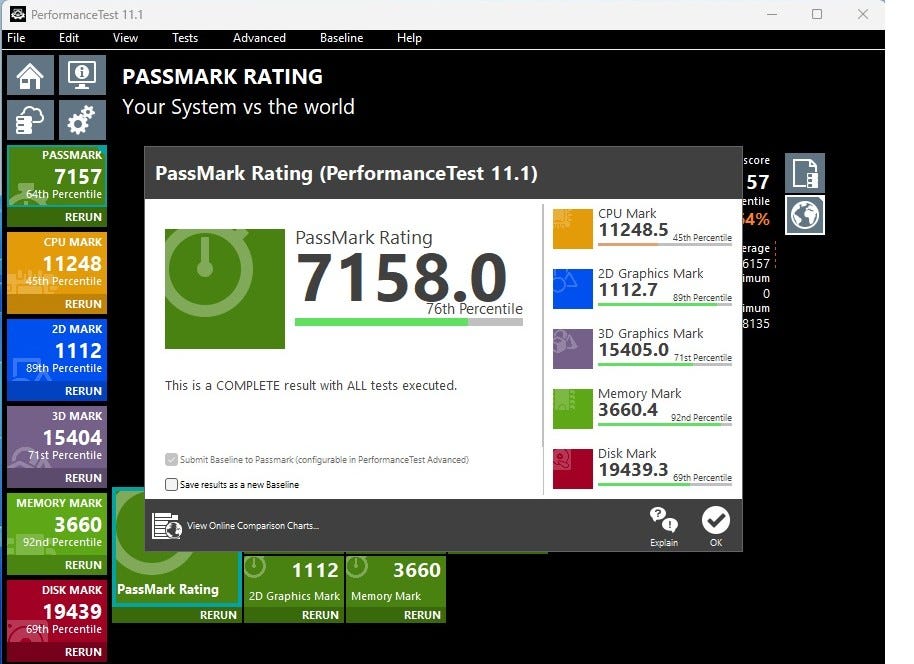Click the 76th Percentile label

pyautogui.click(x=474, y=309)
